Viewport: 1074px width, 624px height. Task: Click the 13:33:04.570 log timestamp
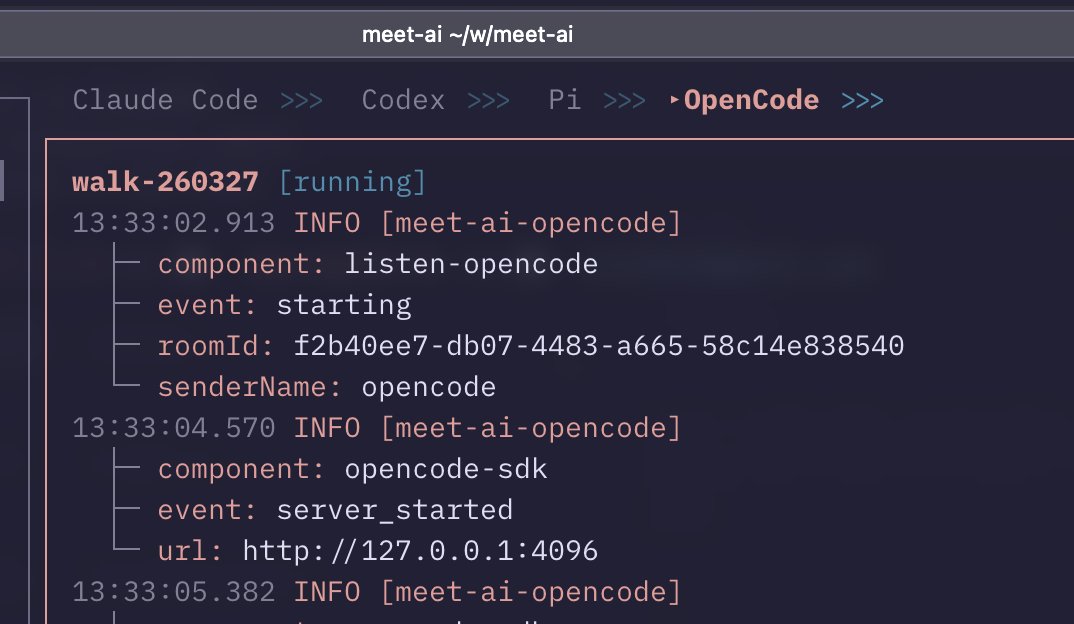(173, 428)
